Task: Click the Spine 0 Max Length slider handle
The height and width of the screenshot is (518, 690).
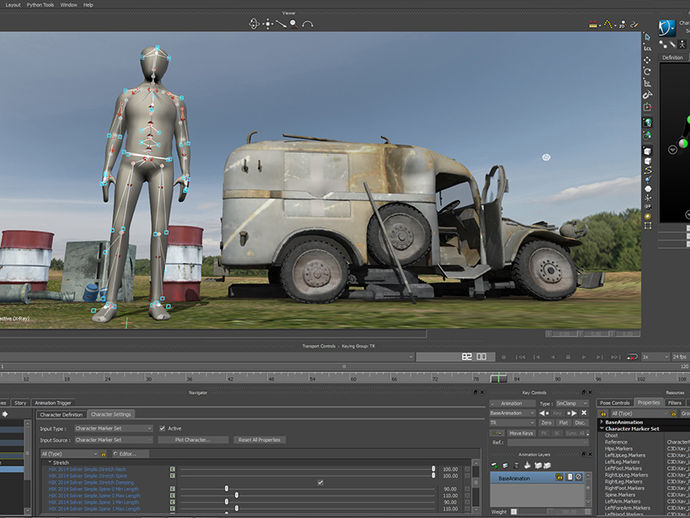Action: point(237,495)
